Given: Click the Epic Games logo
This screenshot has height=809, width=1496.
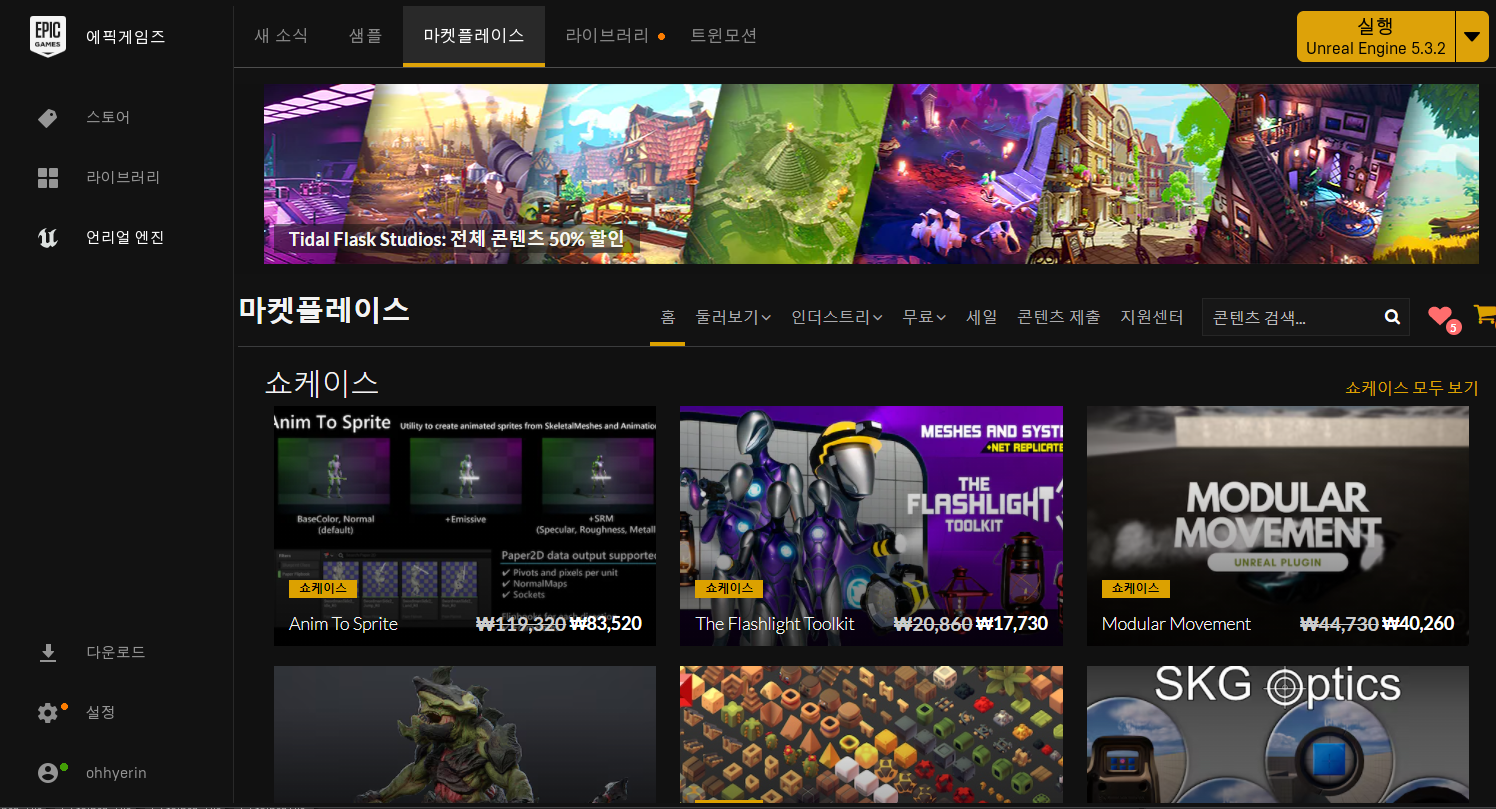Looking at the screenshot, I should 48,37.
